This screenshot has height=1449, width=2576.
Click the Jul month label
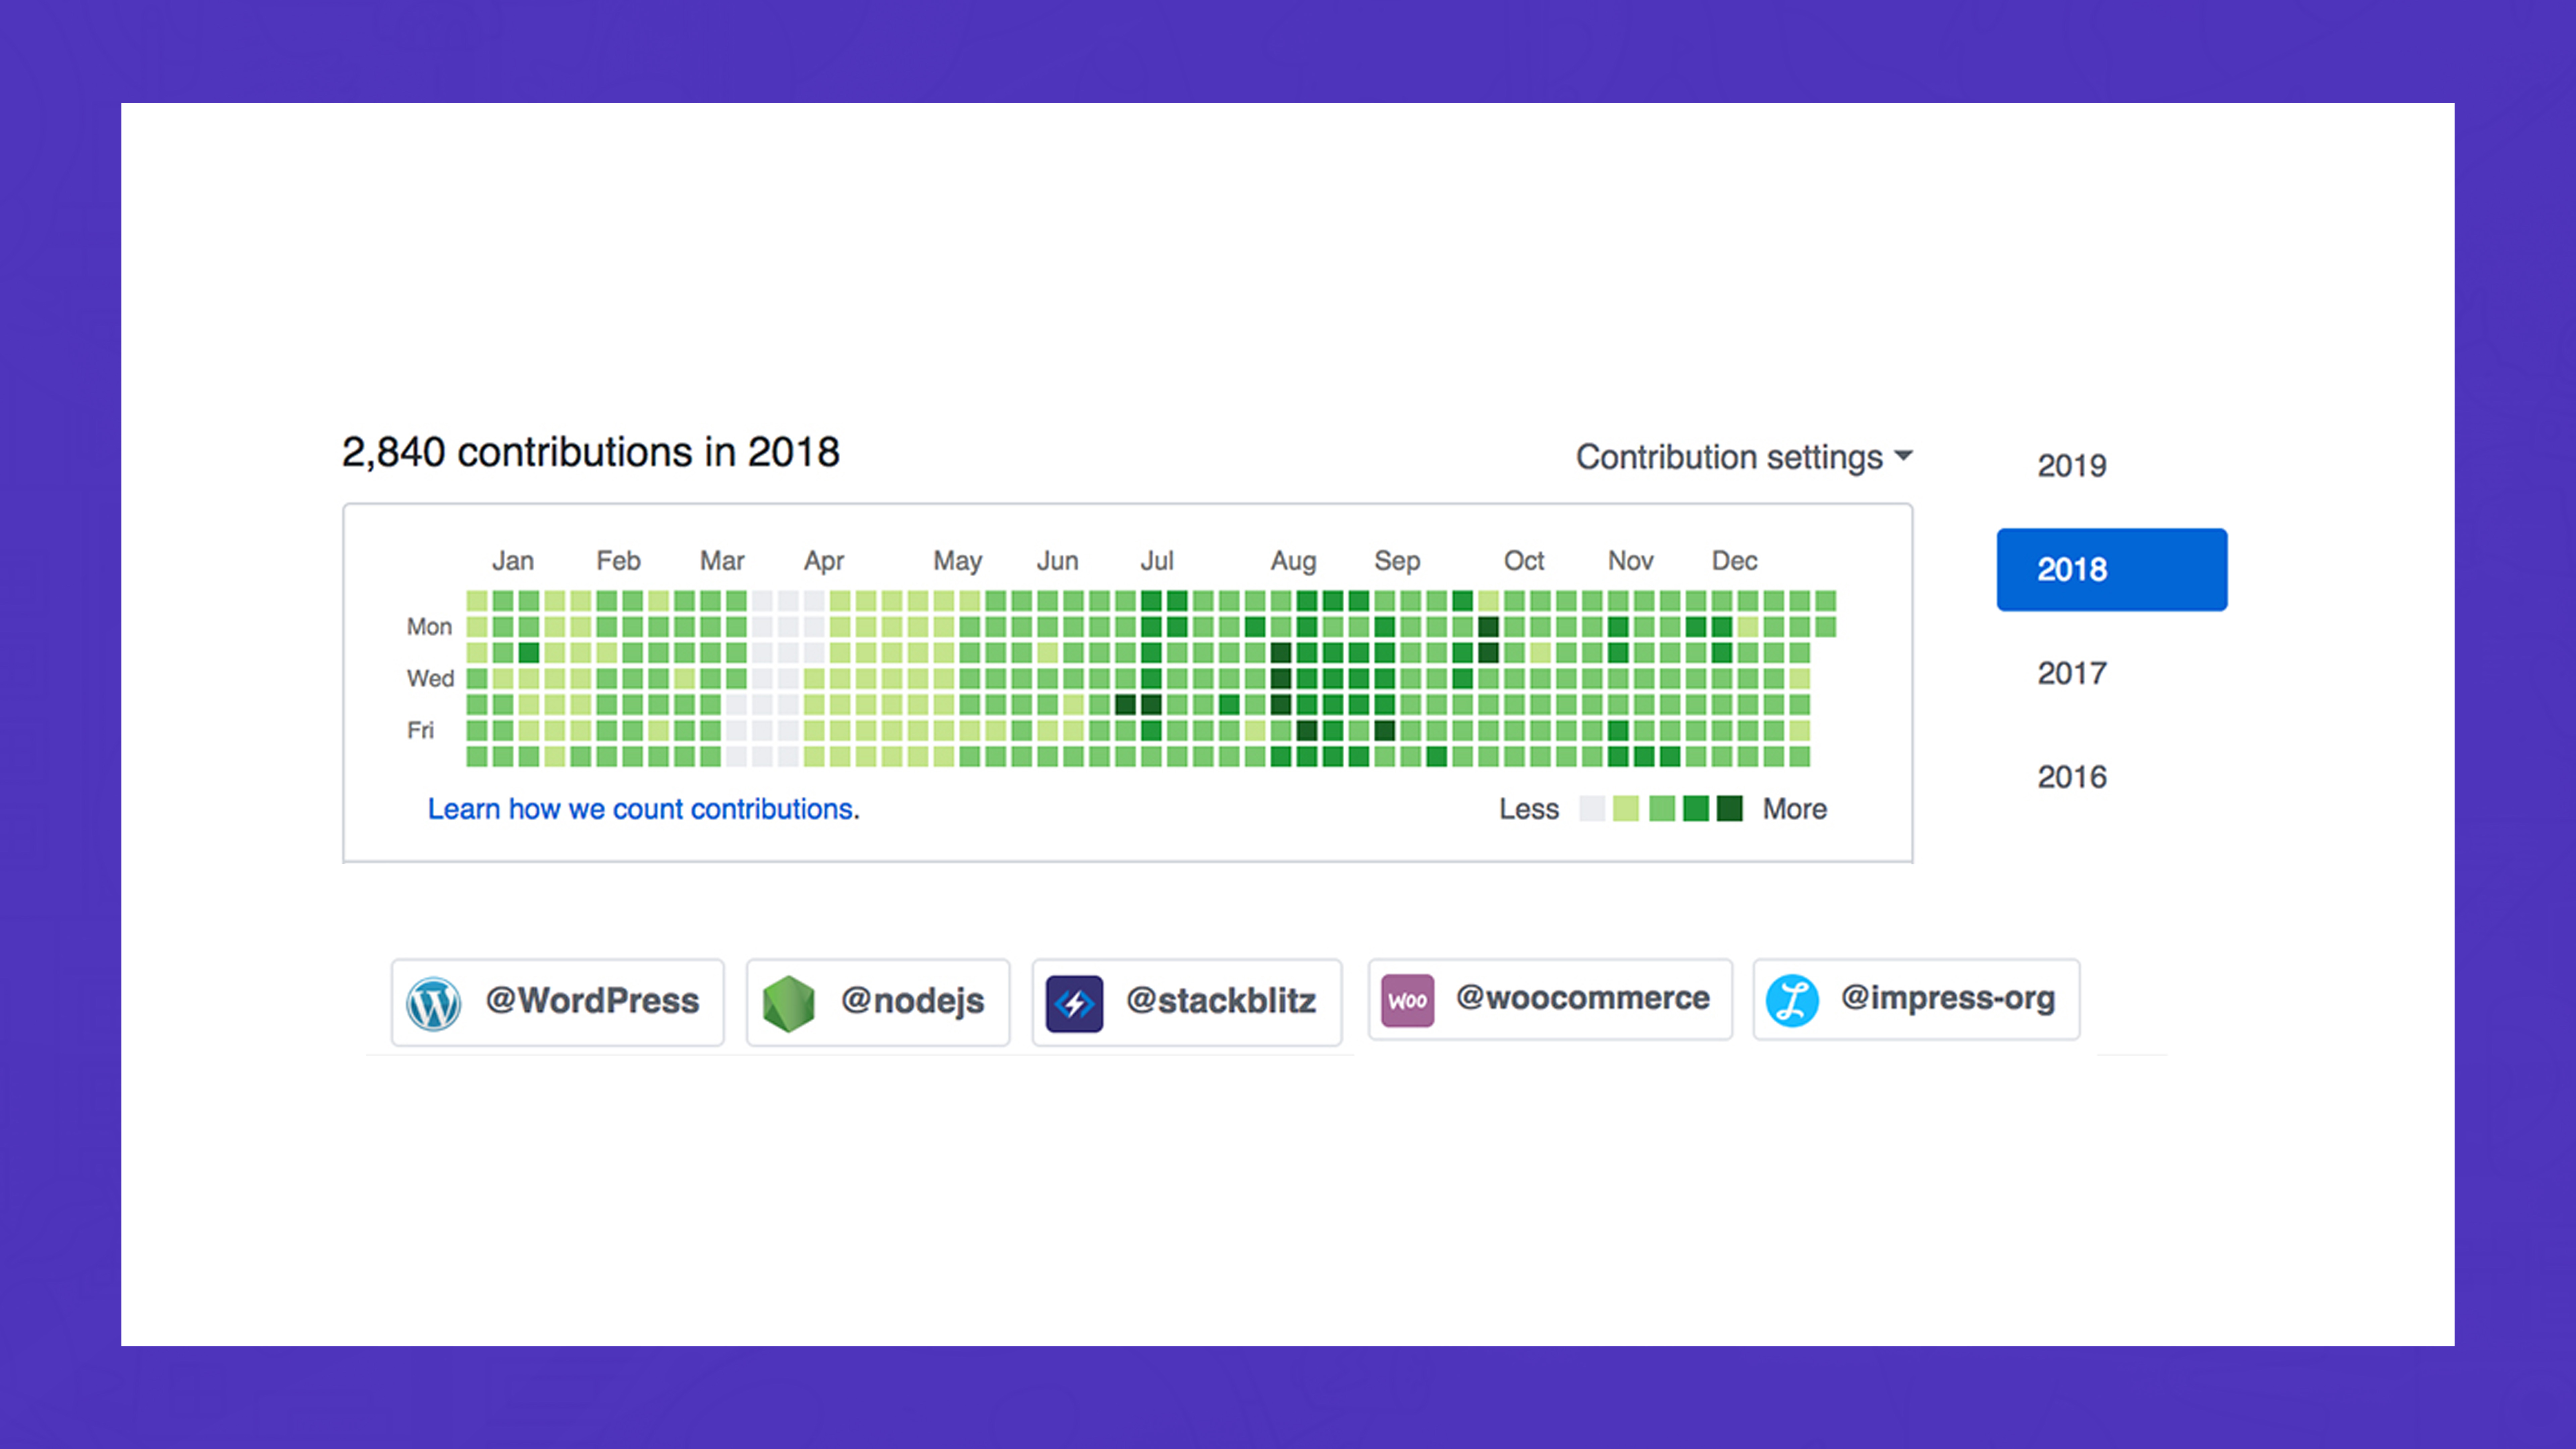click(1157, 561)
